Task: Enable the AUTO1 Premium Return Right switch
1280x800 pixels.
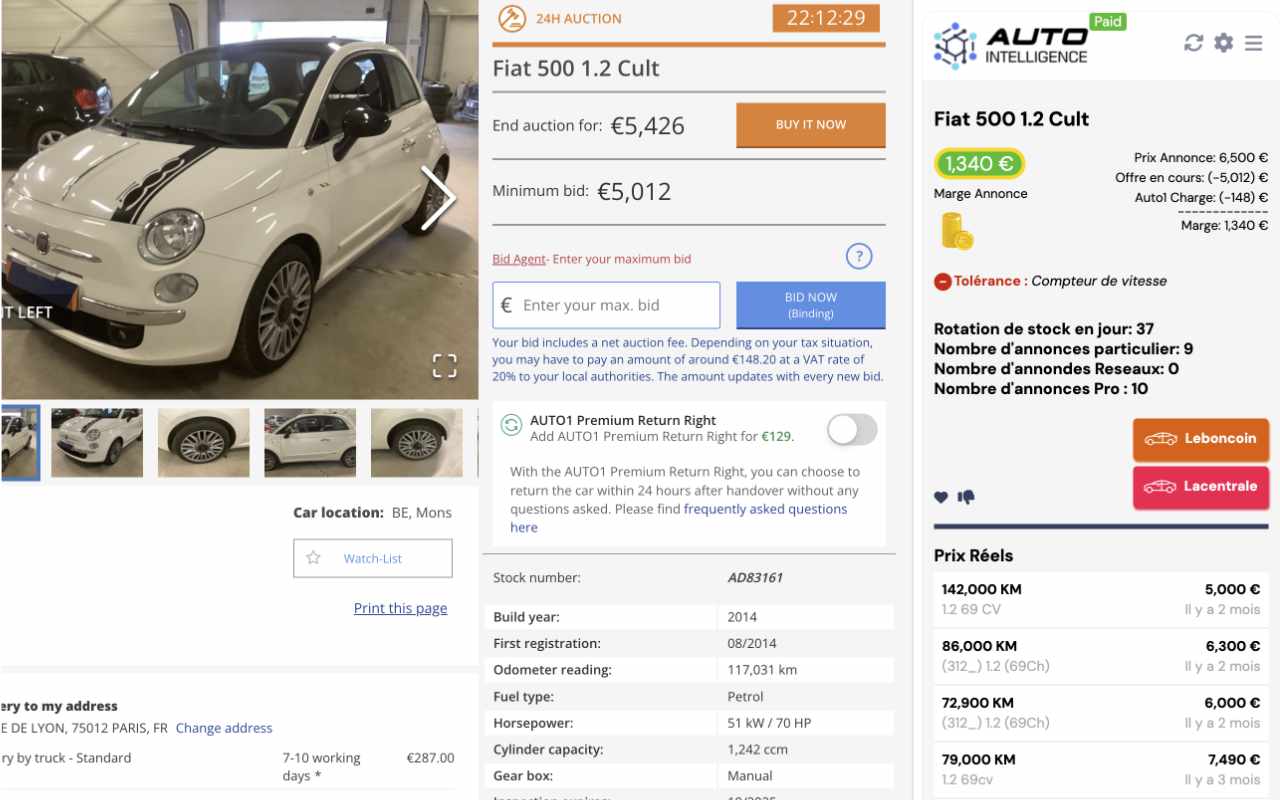Action: click(x=851, y=428)
